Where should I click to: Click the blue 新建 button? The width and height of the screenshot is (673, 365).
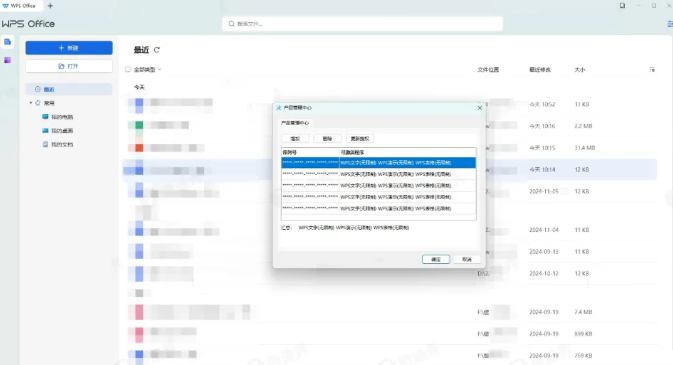69,48
